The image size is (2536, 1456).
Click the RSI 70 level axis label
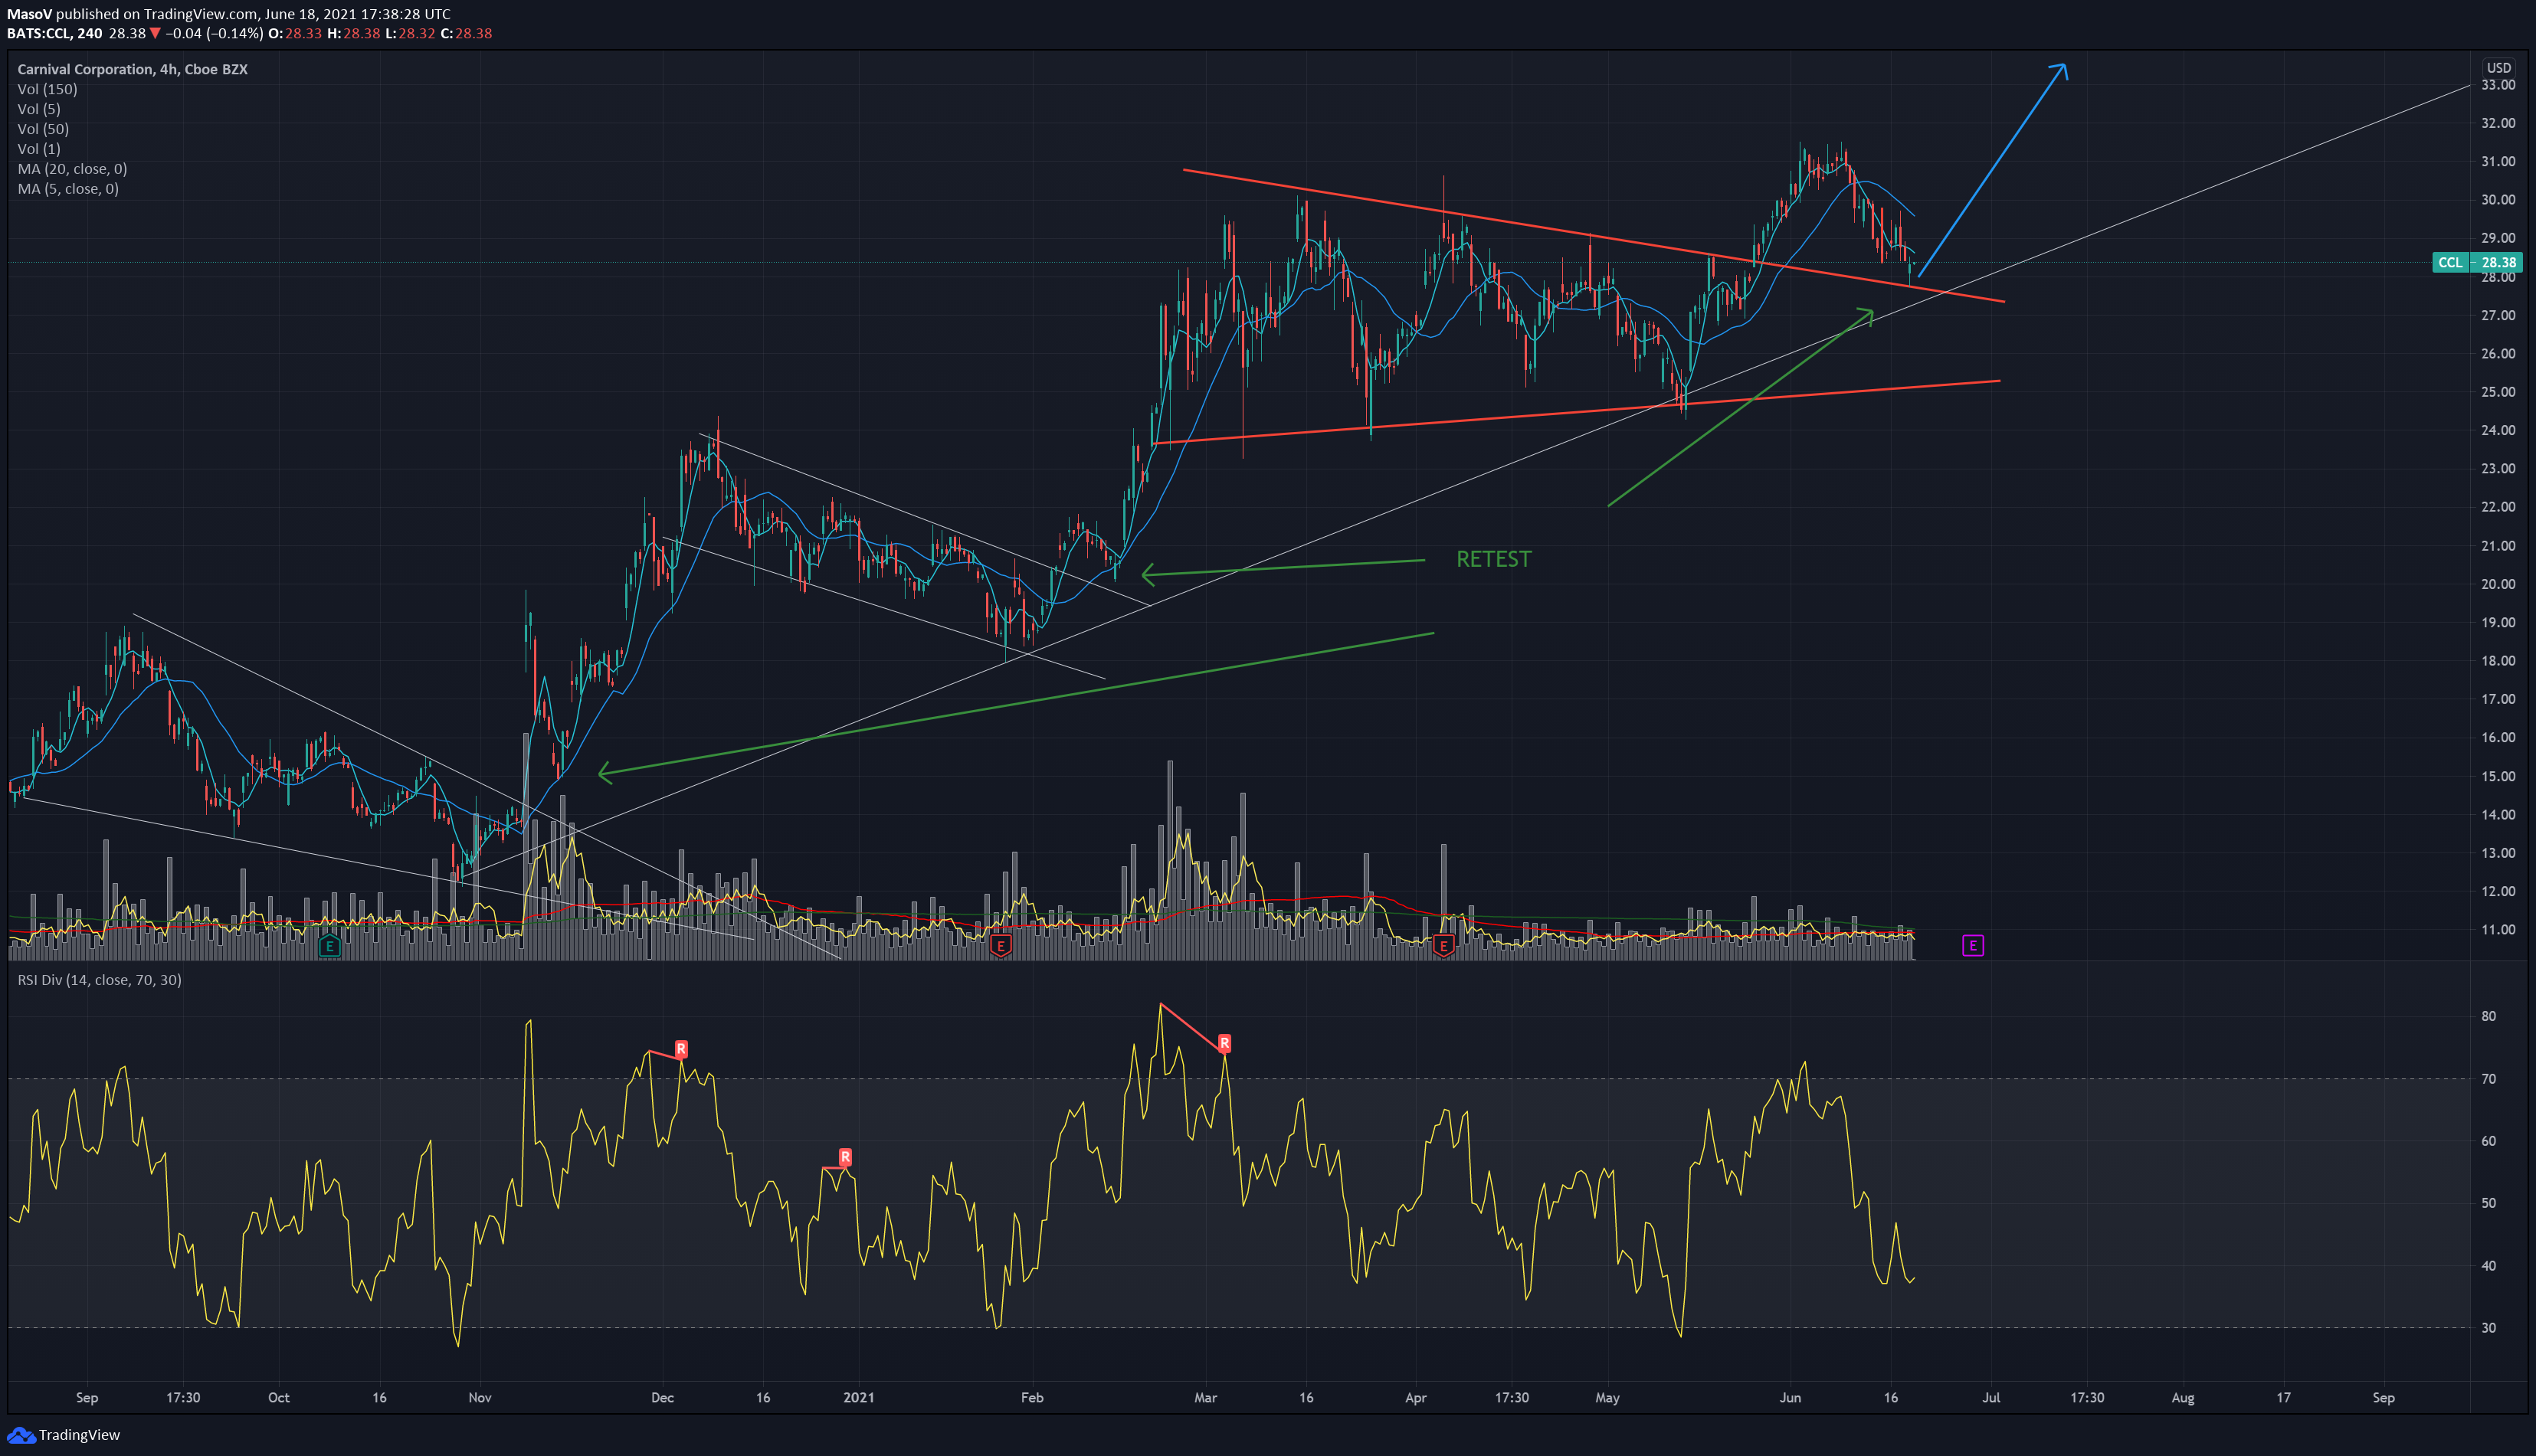point(2488,1079)
